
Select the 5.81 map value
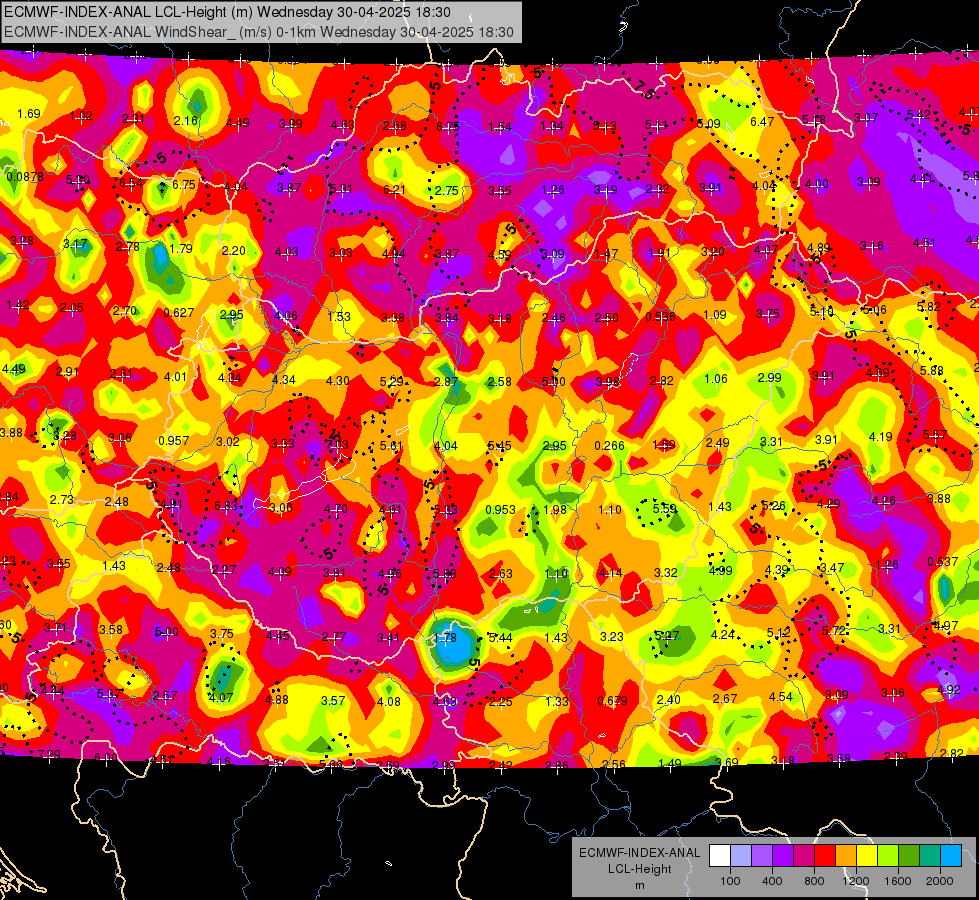coord(391,446)
